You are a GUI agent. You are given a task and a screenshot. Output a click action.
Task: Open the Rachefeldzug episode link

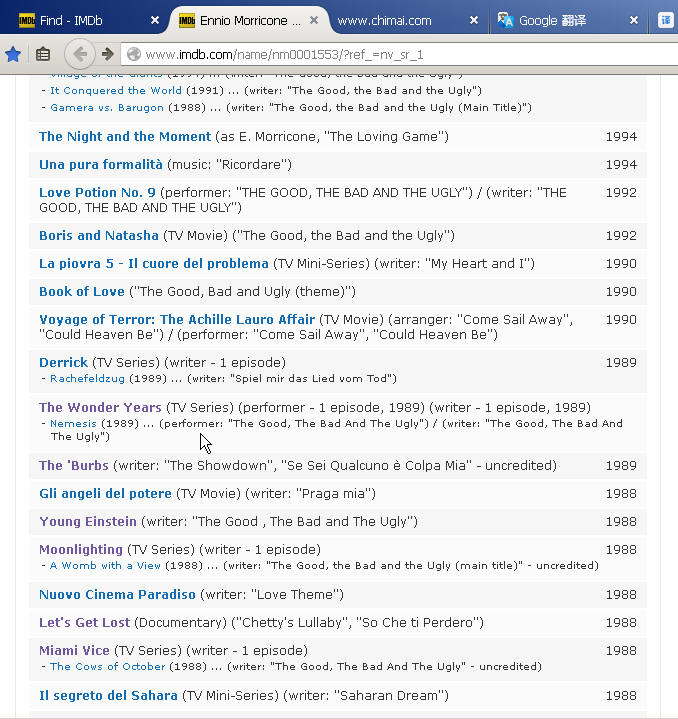(88, 378)
